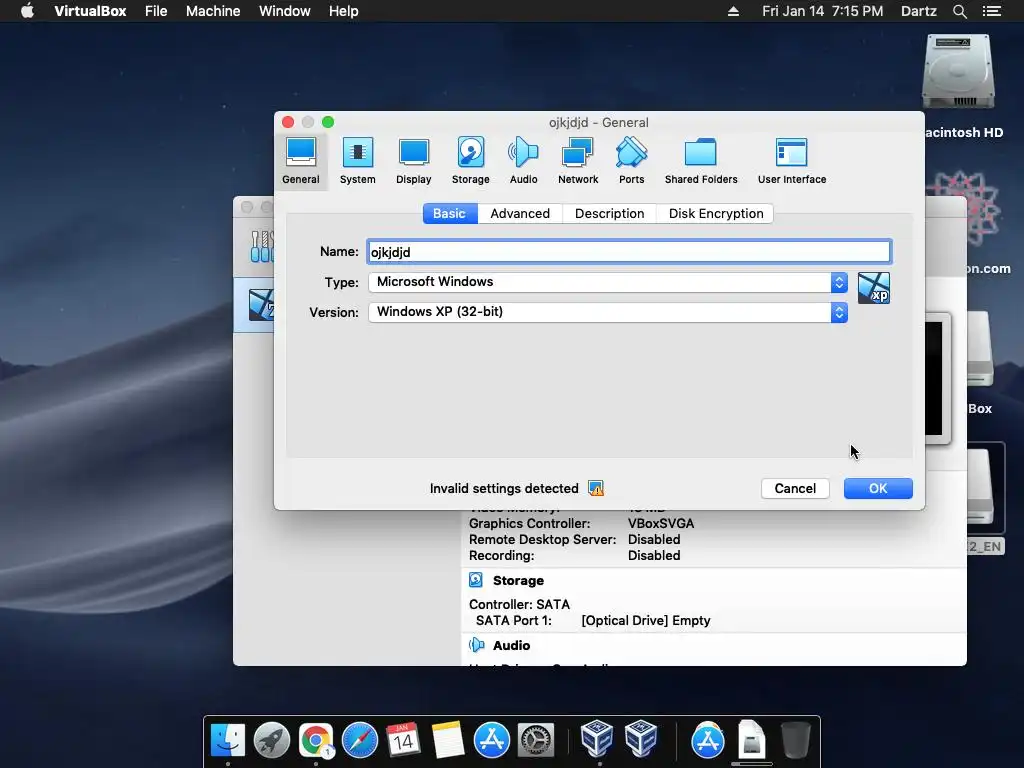Open the Display settings section

(x=413, y=161)
